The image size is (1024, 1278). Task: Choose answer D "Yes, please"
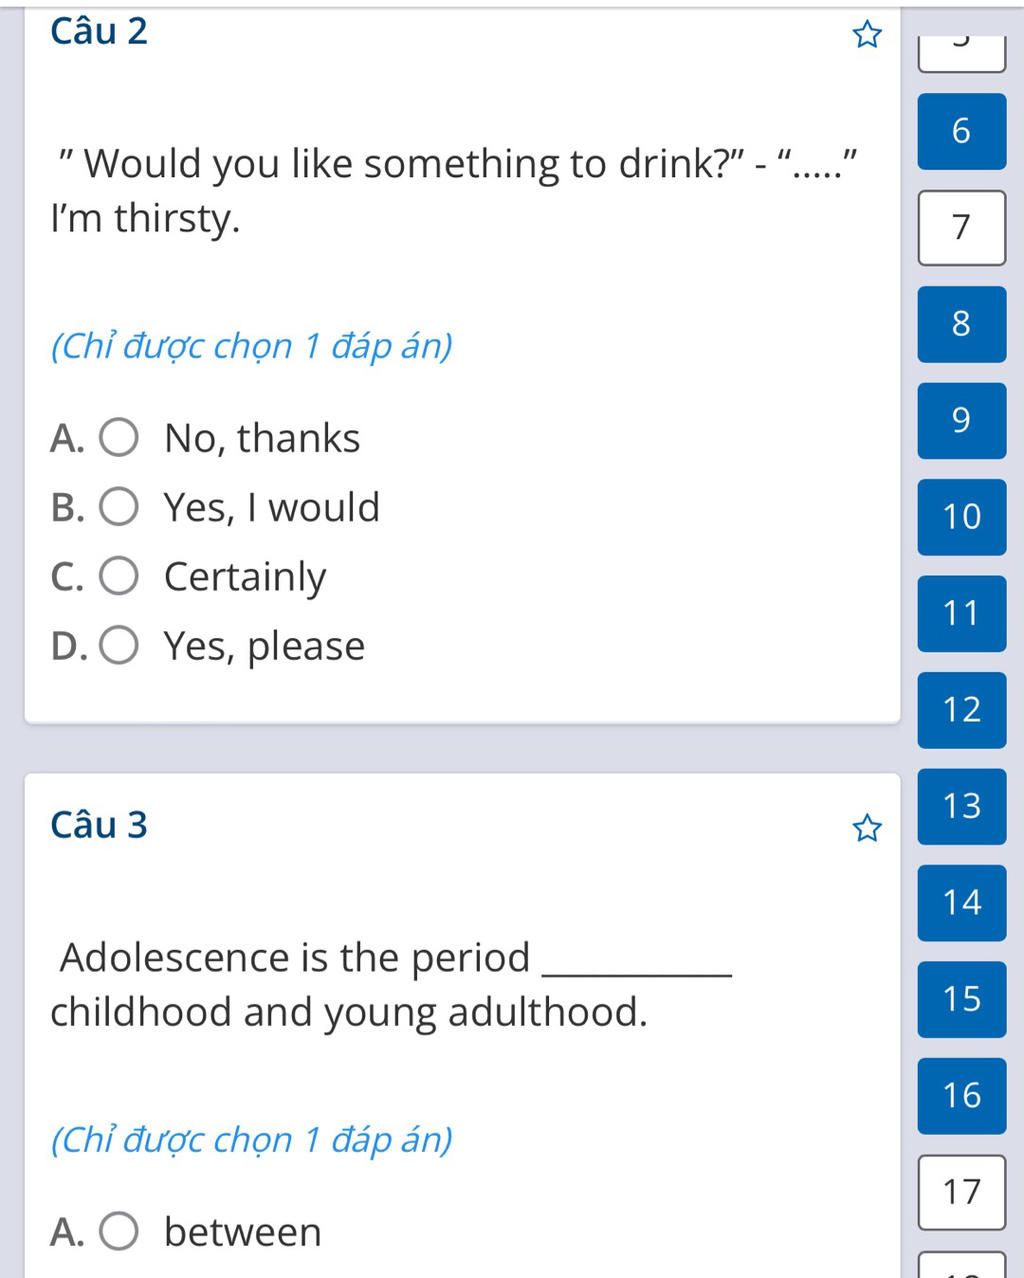pyautogui.click(x=119, y=646)
